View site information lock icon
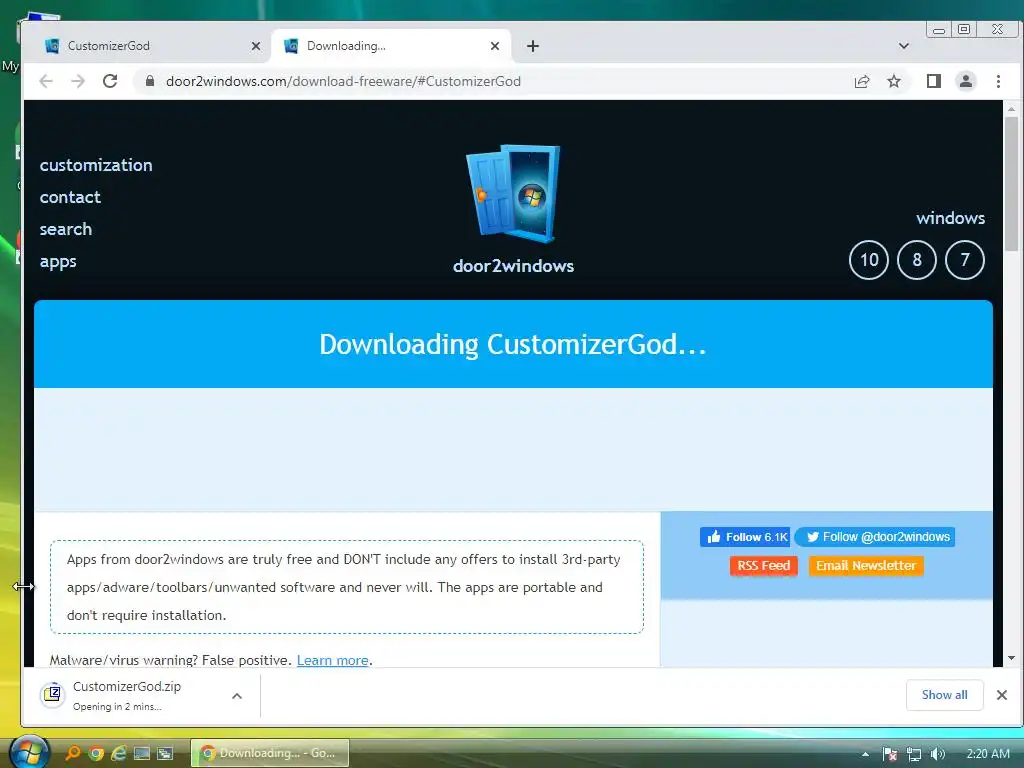 pyautogui.click(x=150, y=81)
